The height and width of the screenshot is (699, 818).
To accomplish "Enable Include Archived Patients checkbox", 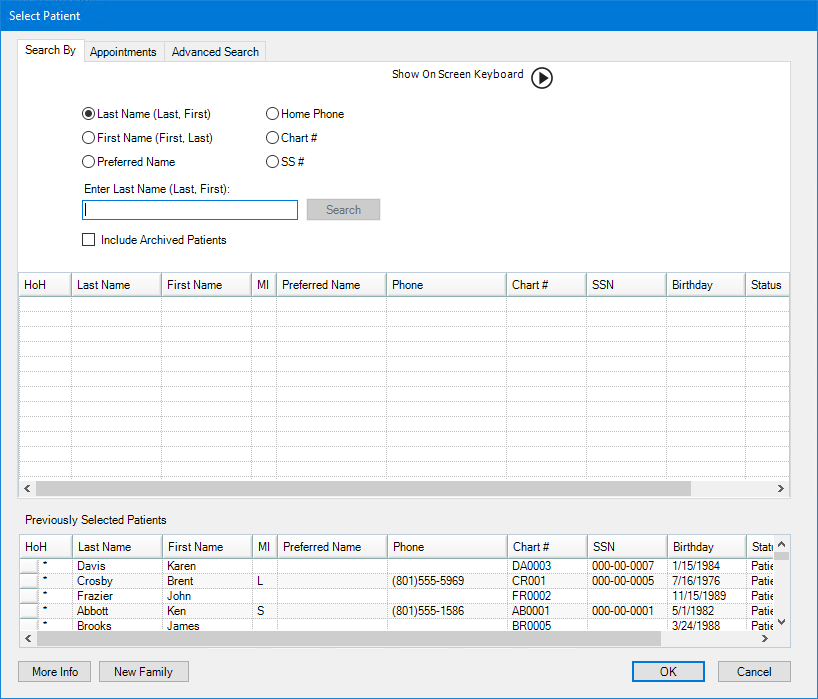I will pos(89,240).
